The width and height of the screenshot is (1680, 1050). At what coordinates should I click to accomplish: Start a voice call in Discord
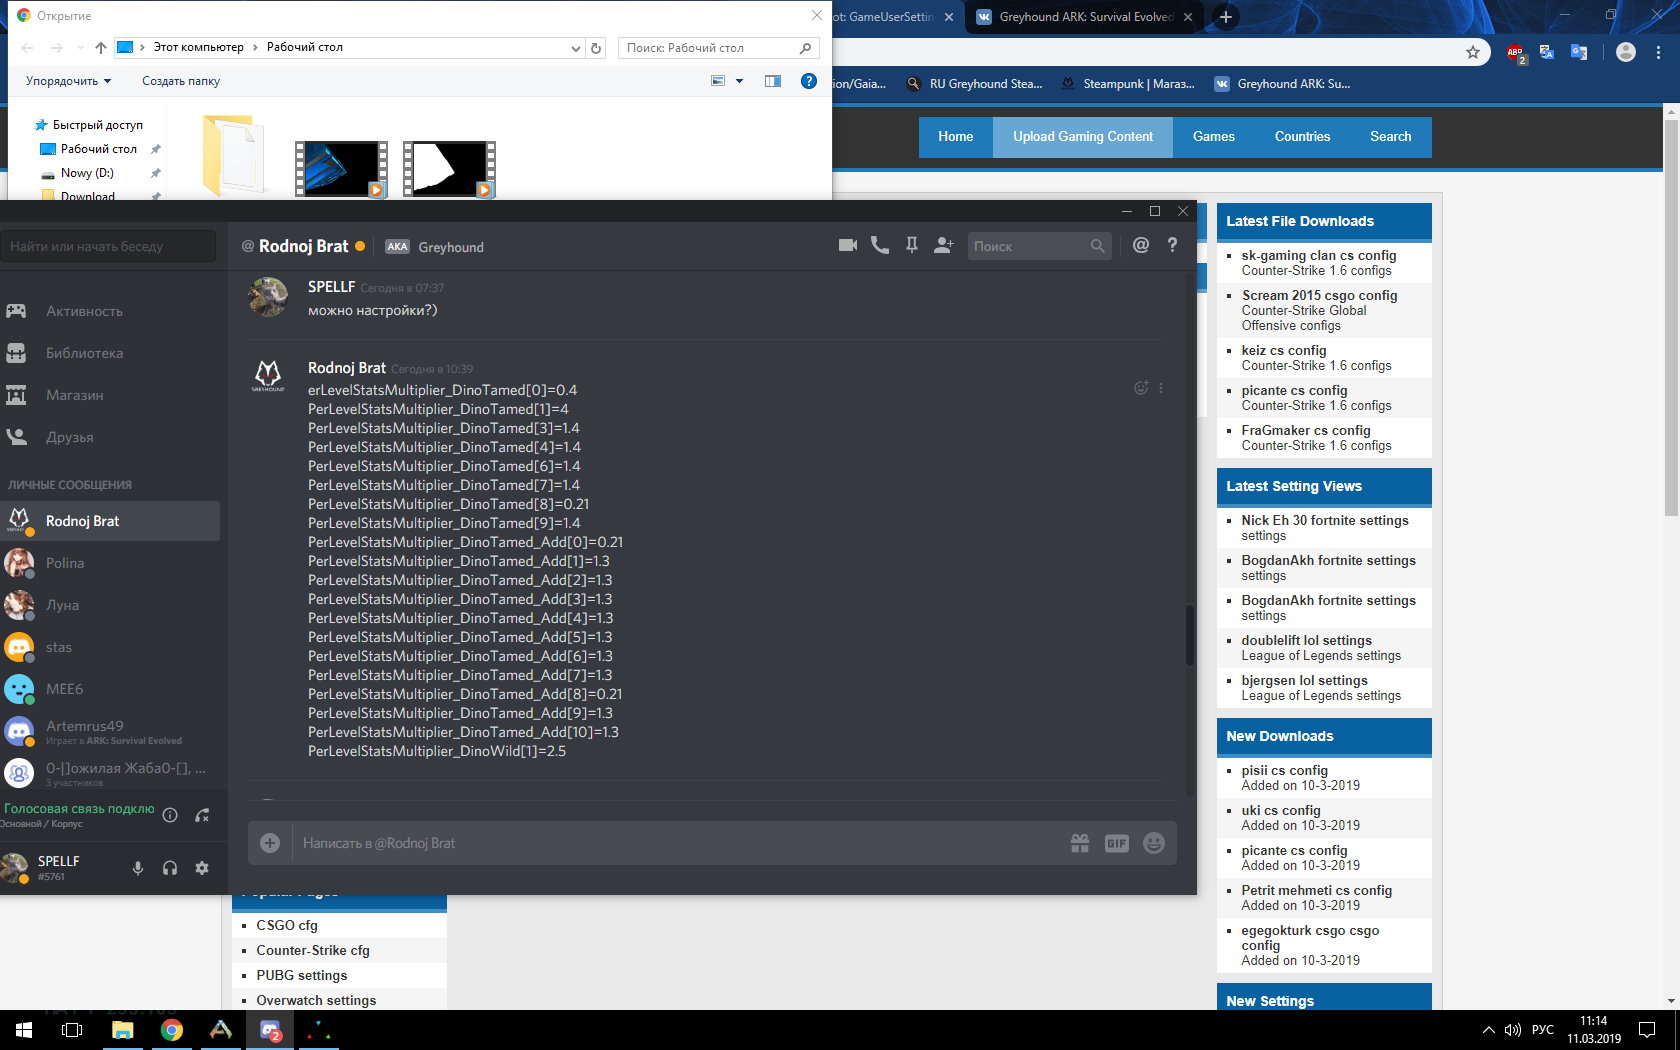pyautogui.click(x=879, y=246)
